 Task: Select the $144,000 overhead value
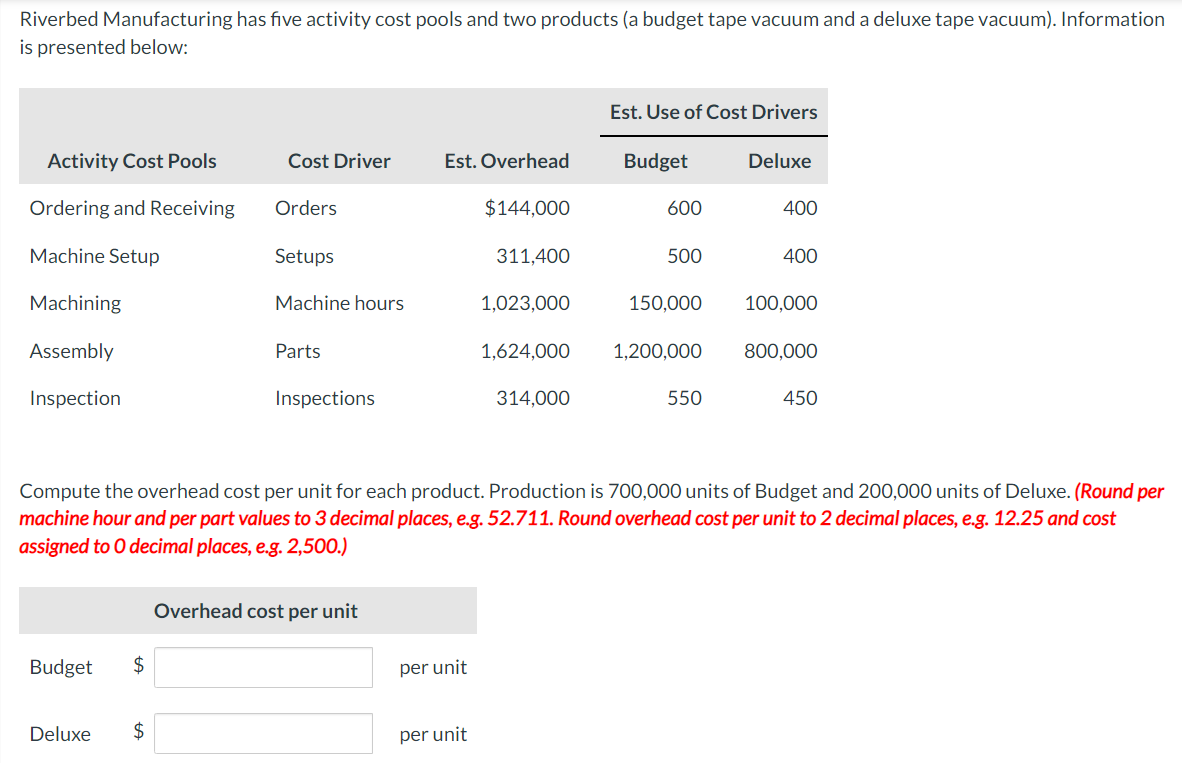533,208
